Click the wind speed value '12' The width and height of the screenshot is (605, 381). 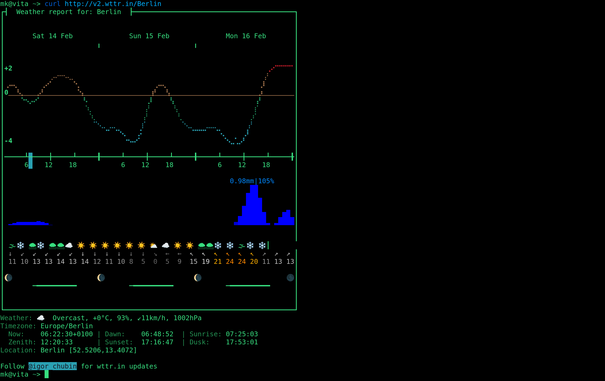[x=97, y=261]
